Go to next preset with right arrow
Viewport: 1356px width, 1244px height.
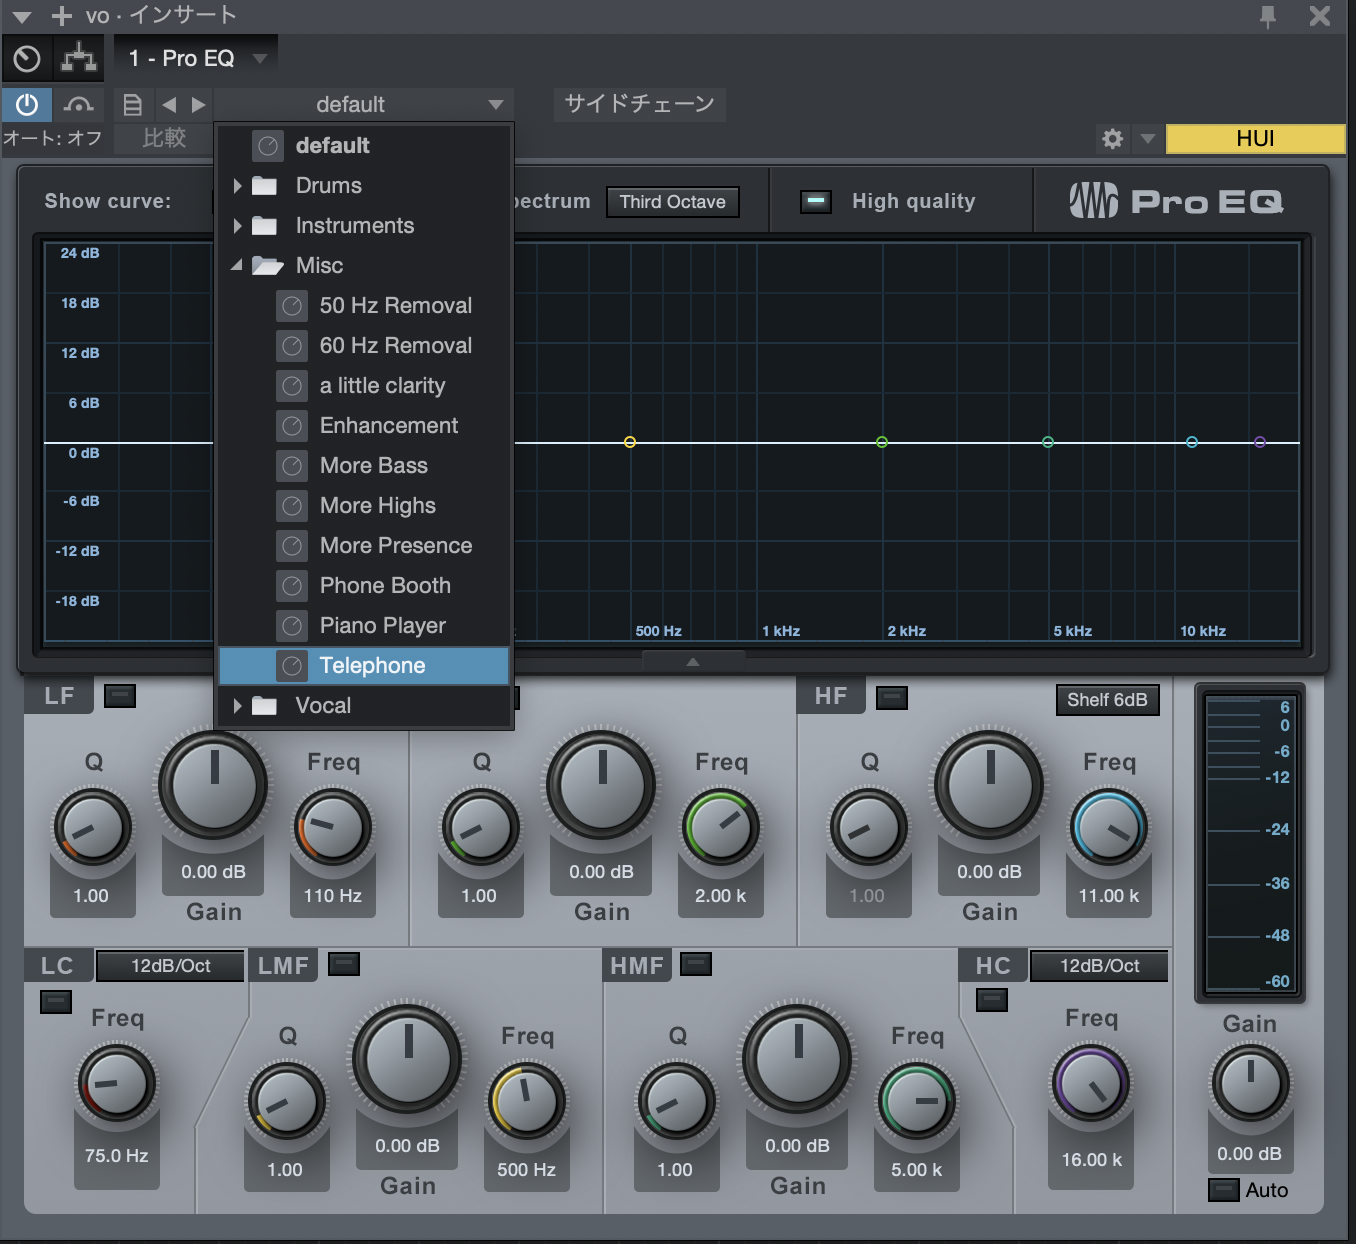coord(198,104)
